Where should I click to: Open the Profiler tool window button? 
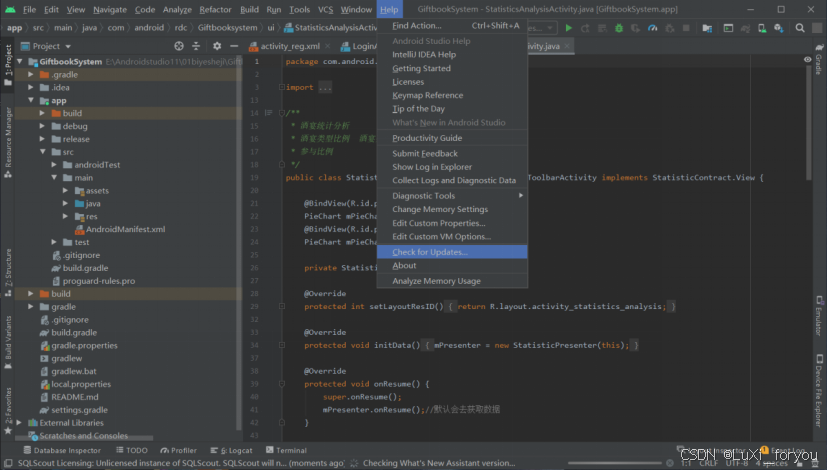pos(178,450)
